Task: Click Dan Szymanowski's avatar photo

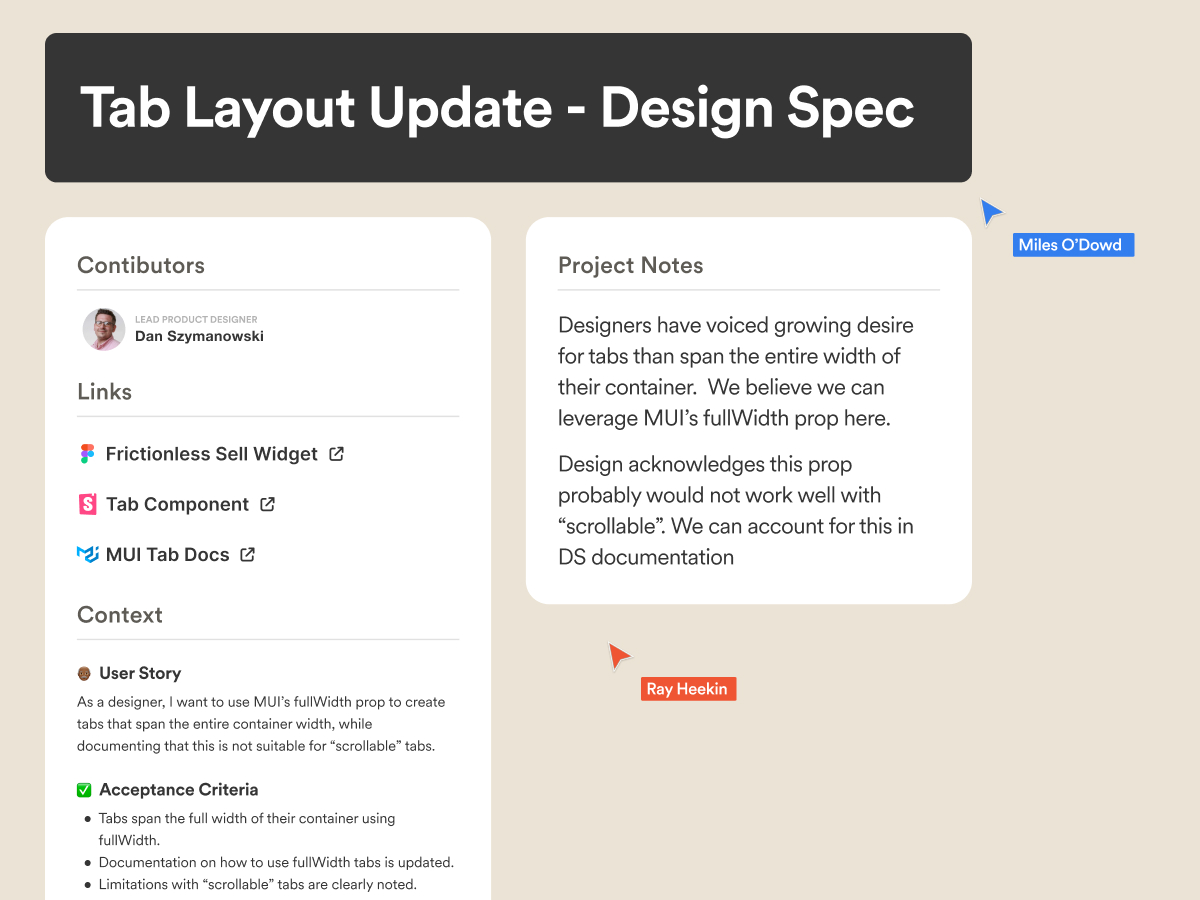Action: [x=103, y=329]
